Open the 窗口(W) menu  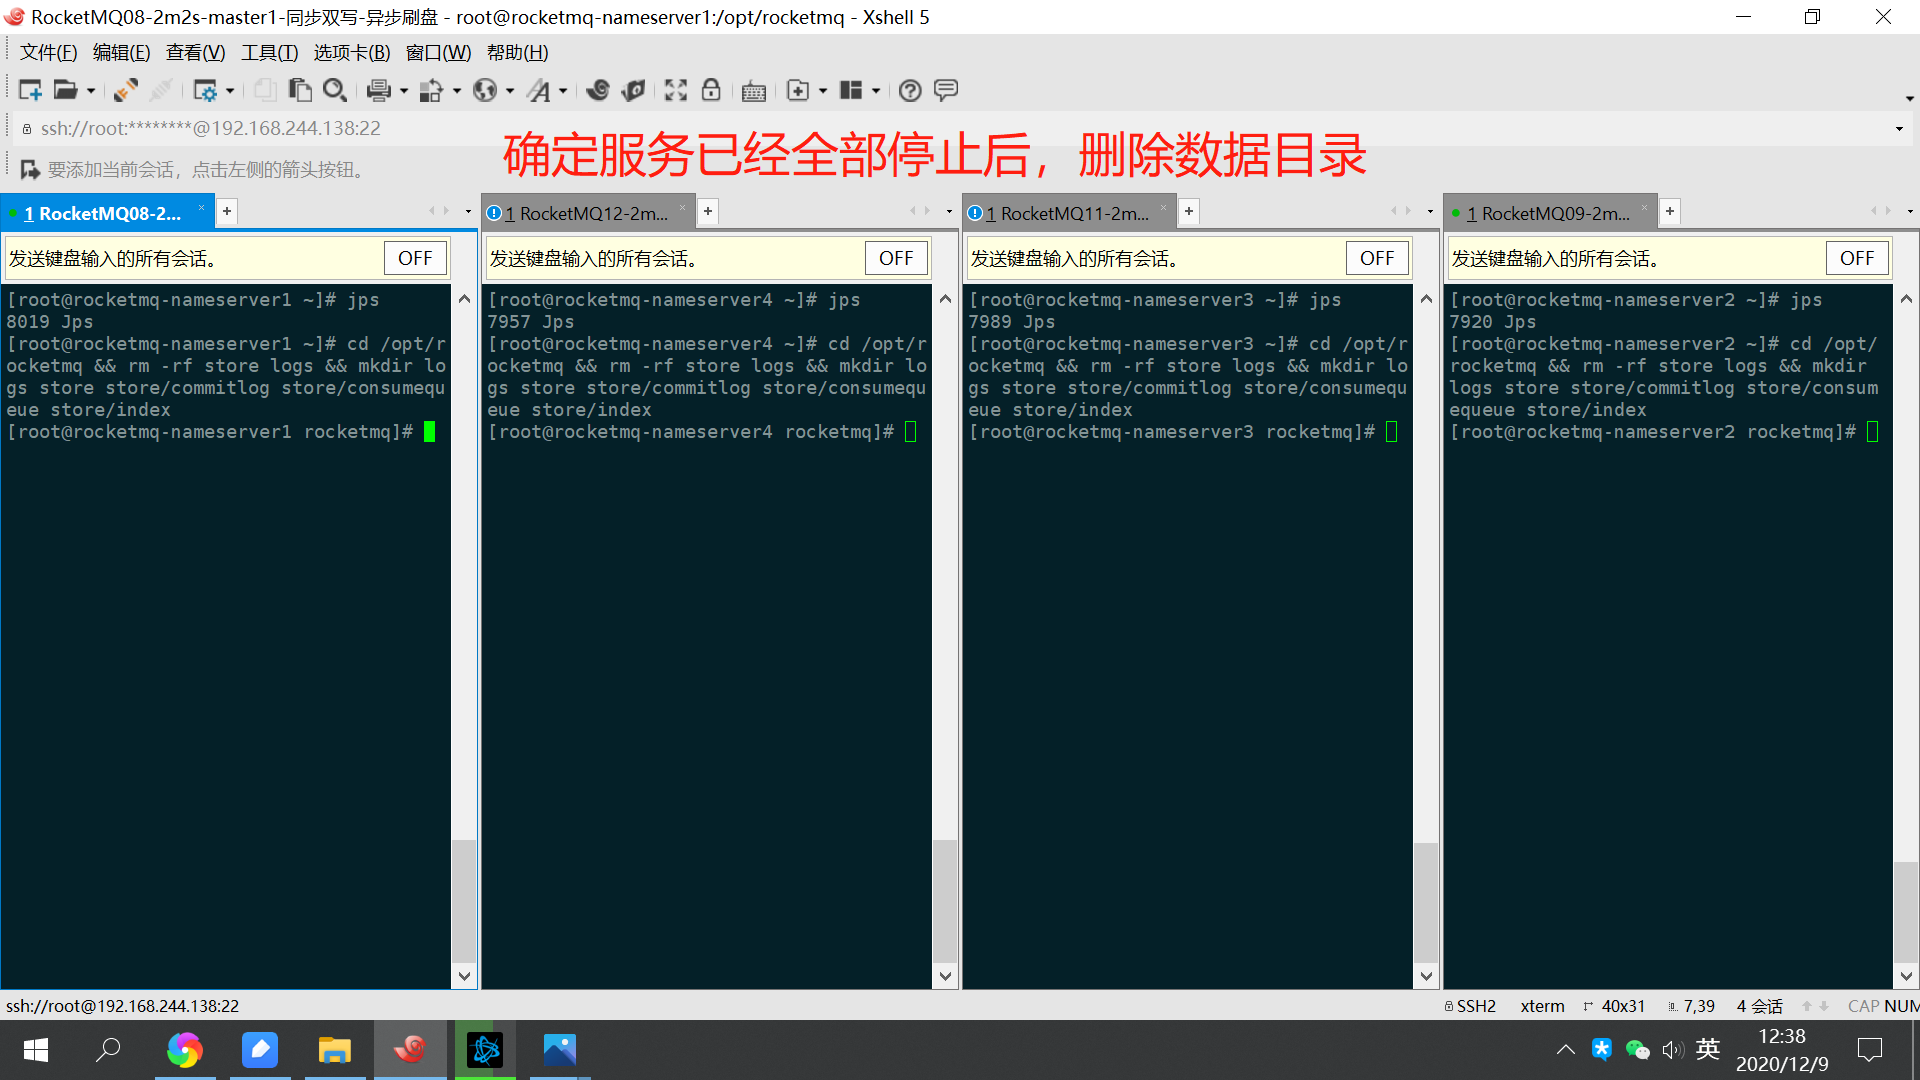click(438, 53)
